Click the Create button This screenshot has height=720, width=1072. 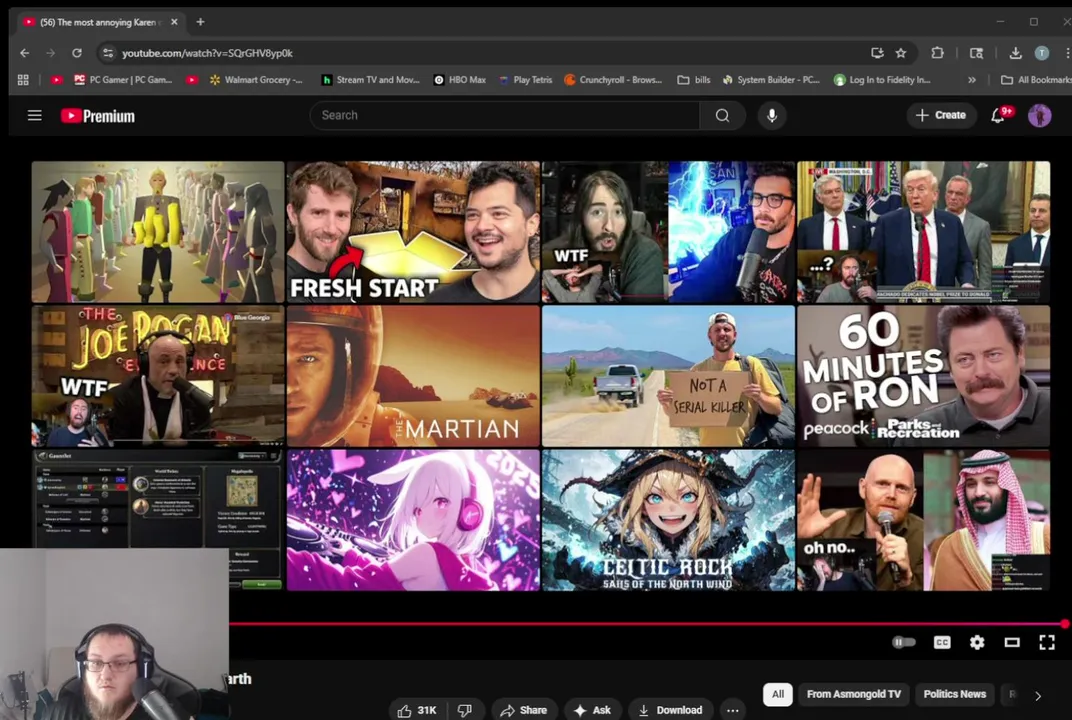[941, 116]
